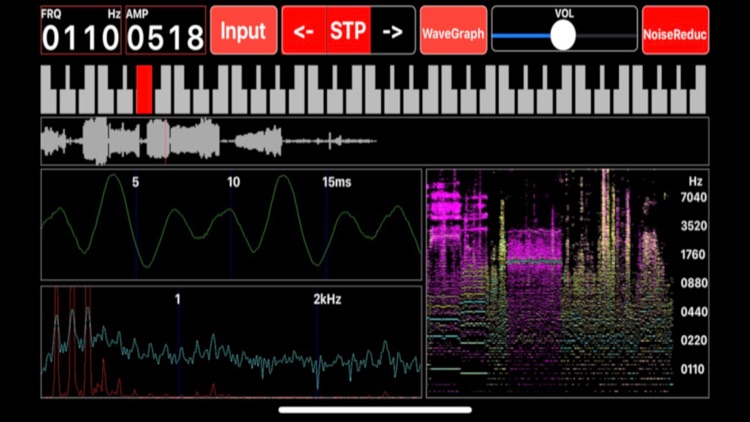Toggle the WaveGraph display button
The image size is (750, 422).
click(x=453, y=30)
